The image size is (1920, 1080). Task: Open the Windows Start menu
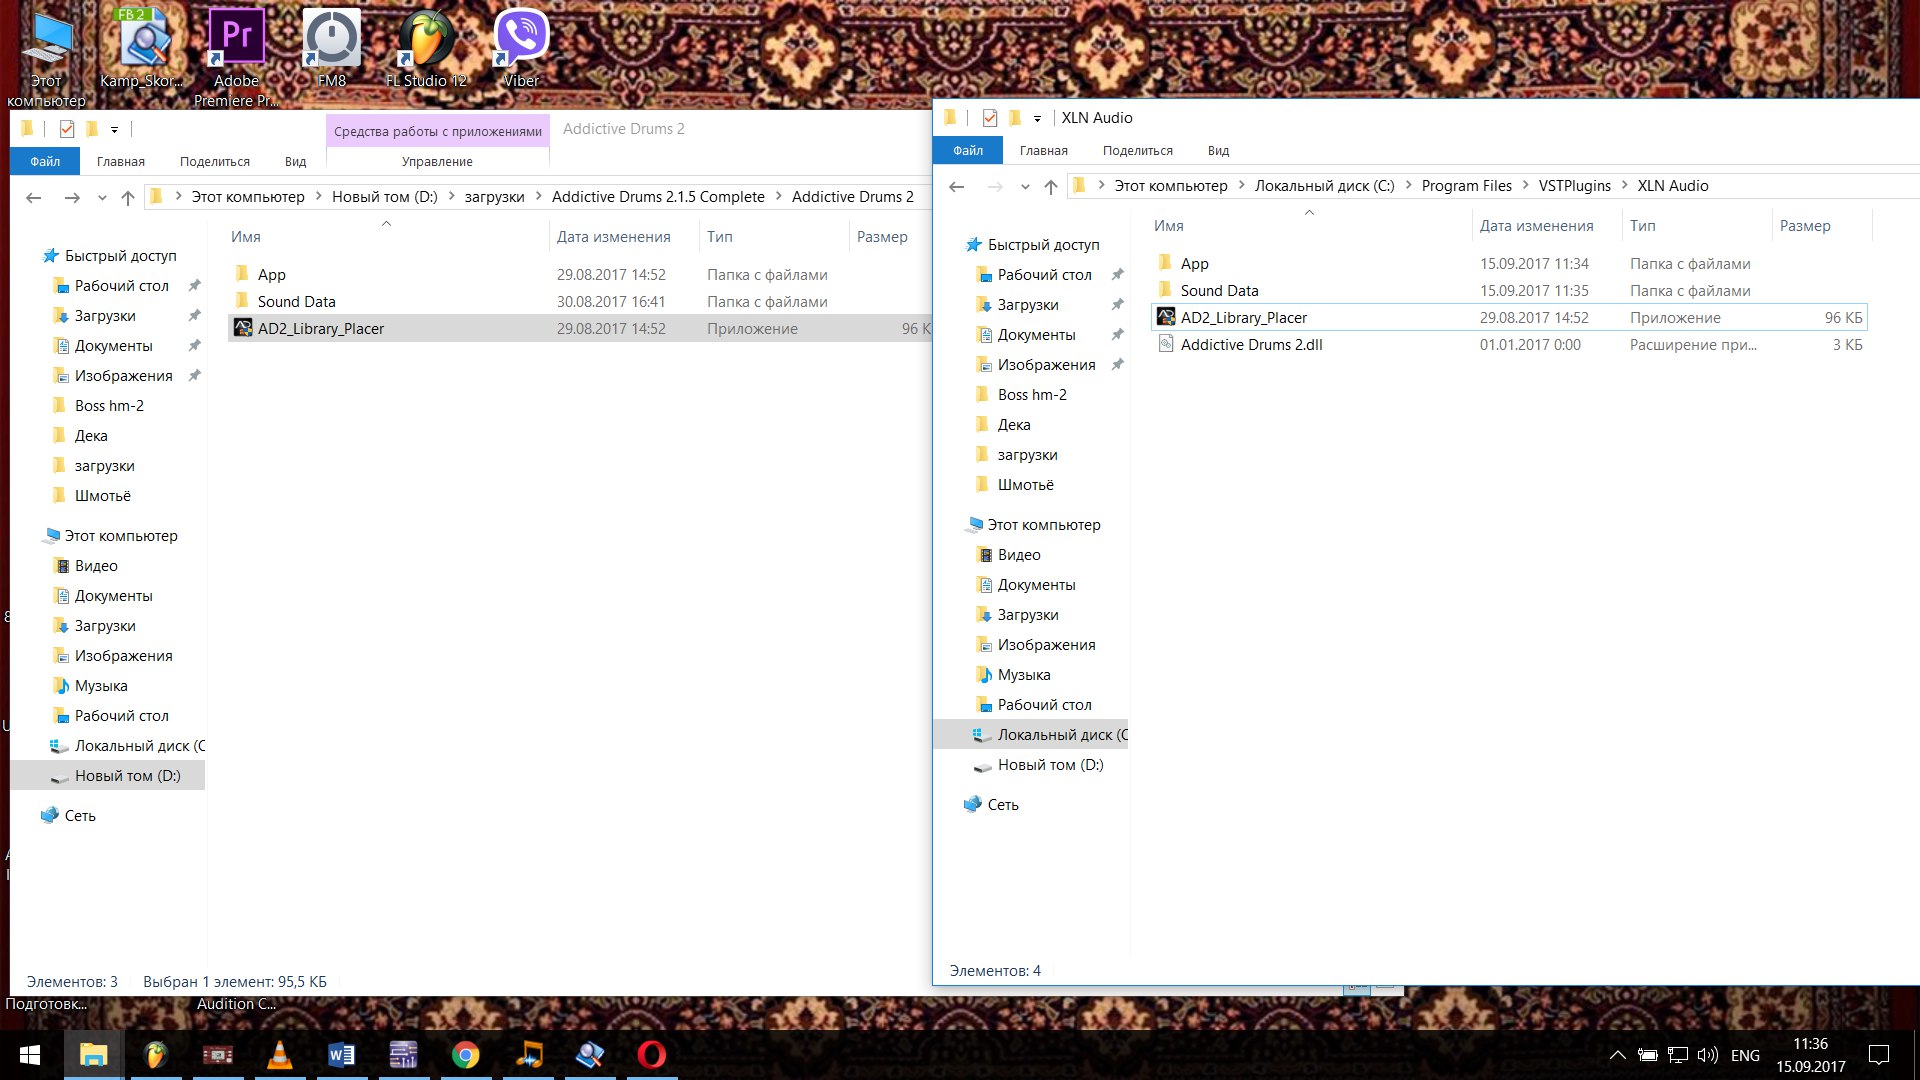[30, 1055]
